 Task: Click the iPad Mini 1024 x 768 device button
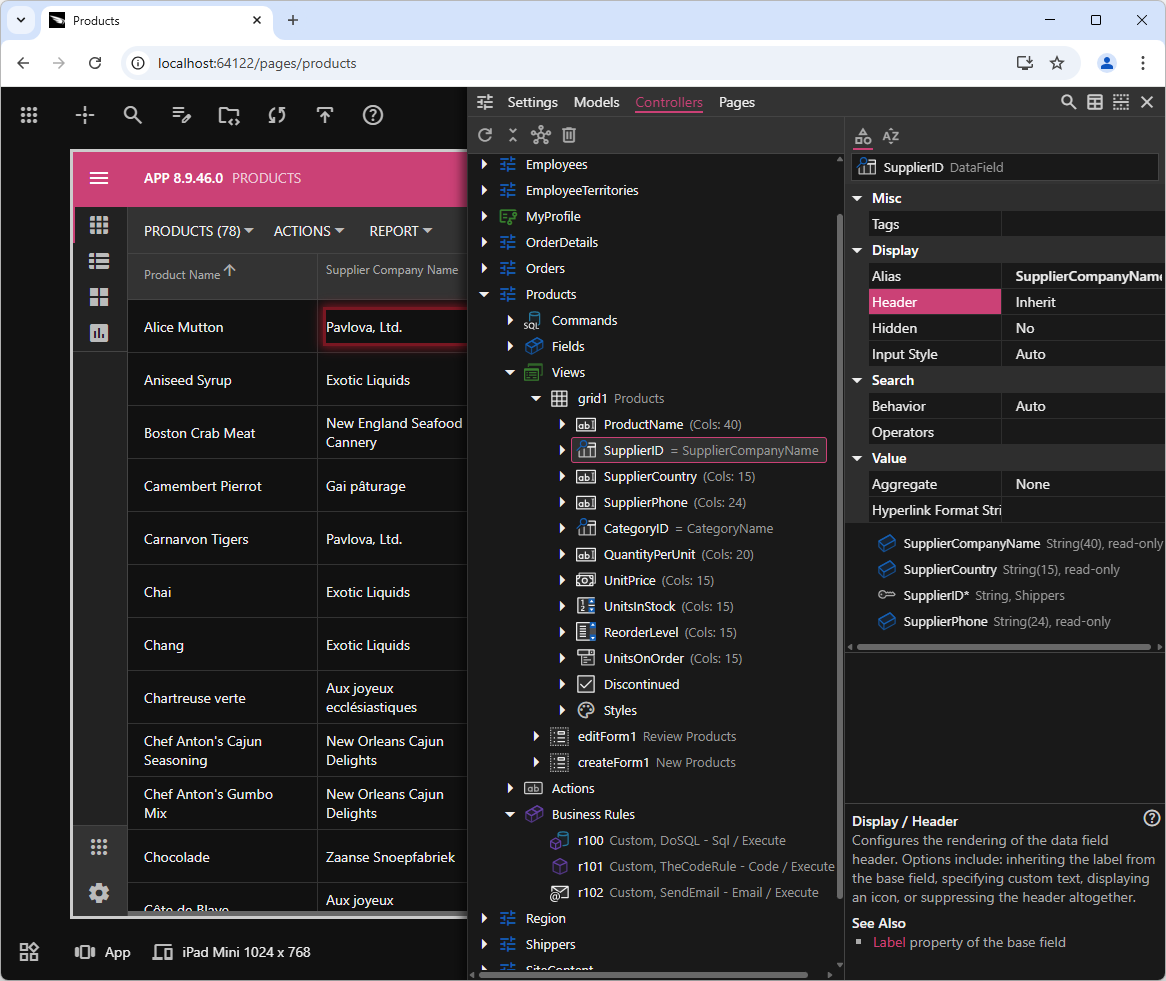click(231, 952)
